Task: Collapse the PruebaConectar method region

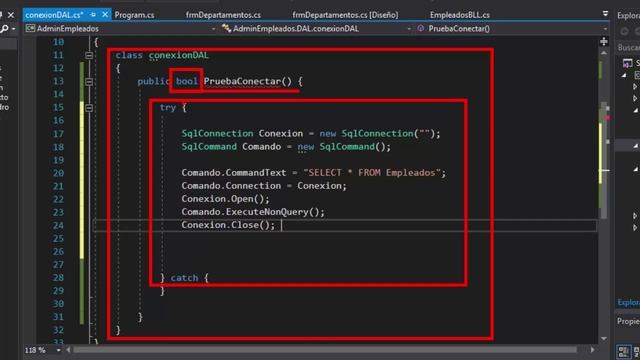Action: point(89,82)
